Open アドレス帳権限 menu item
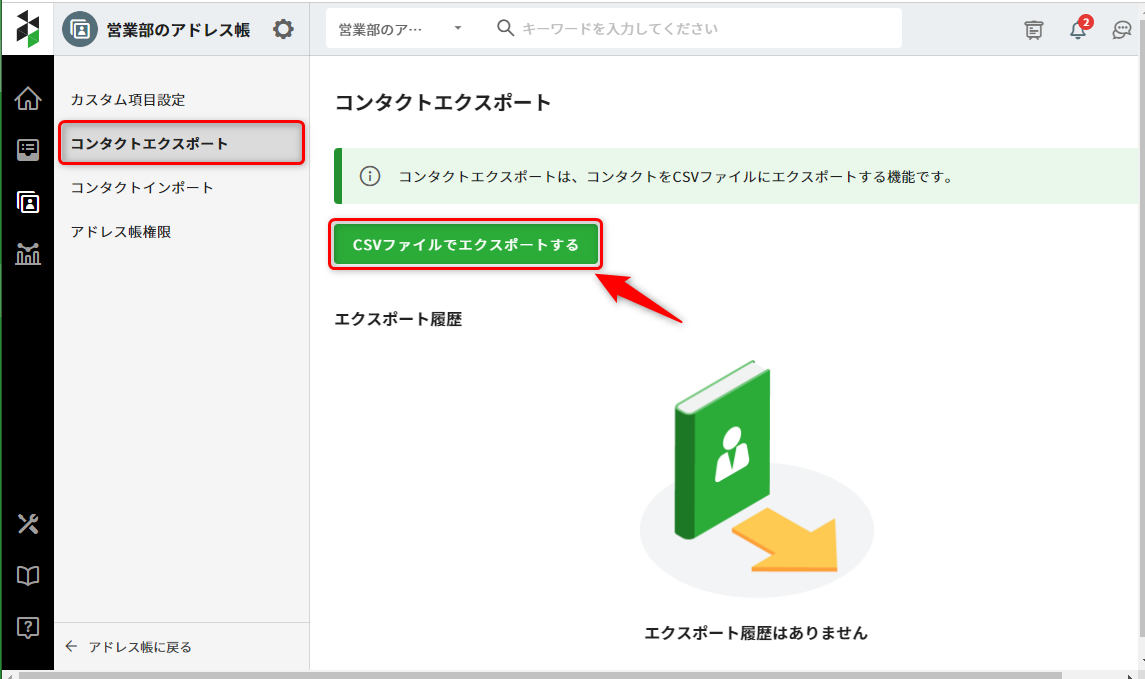The image size is (1145, 679). click(121, 232)
